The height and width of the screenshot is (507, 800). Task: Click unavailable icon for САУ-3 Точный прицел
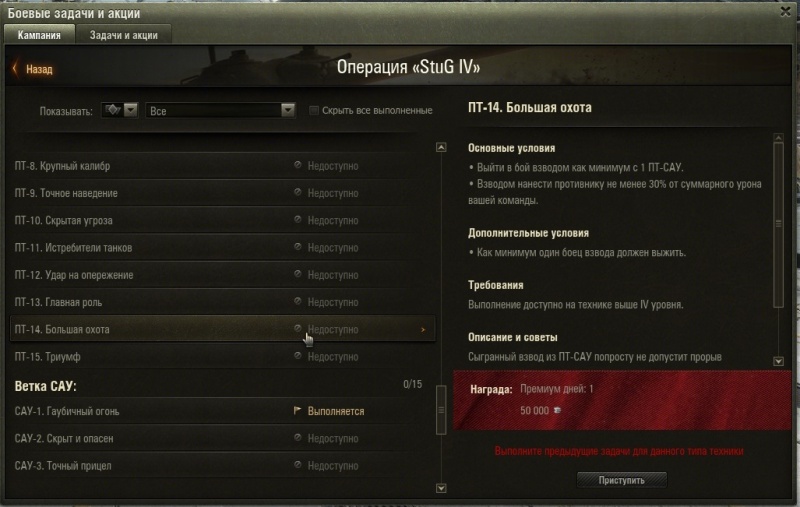tap(297, 465)
